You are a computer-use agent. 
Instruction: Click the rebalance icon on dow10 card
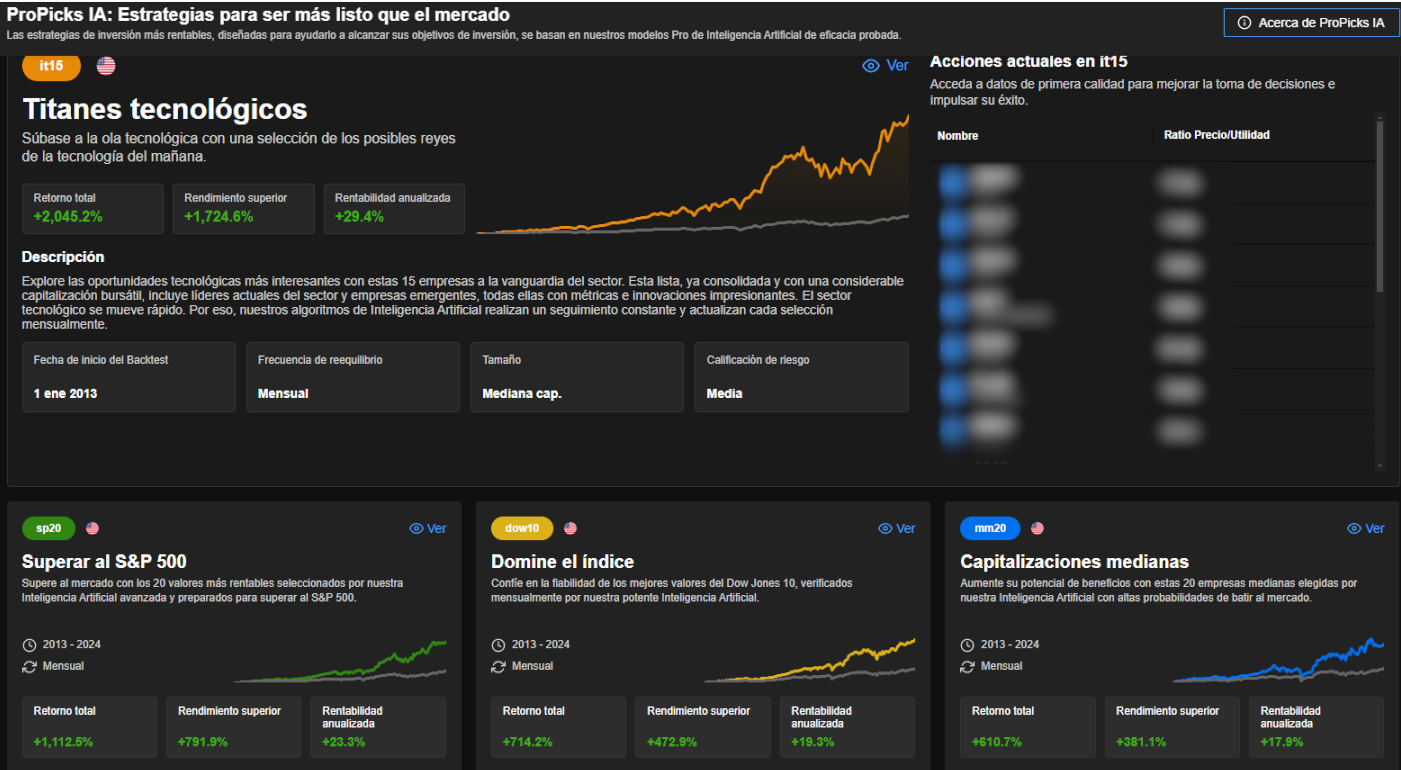(498, 666)
